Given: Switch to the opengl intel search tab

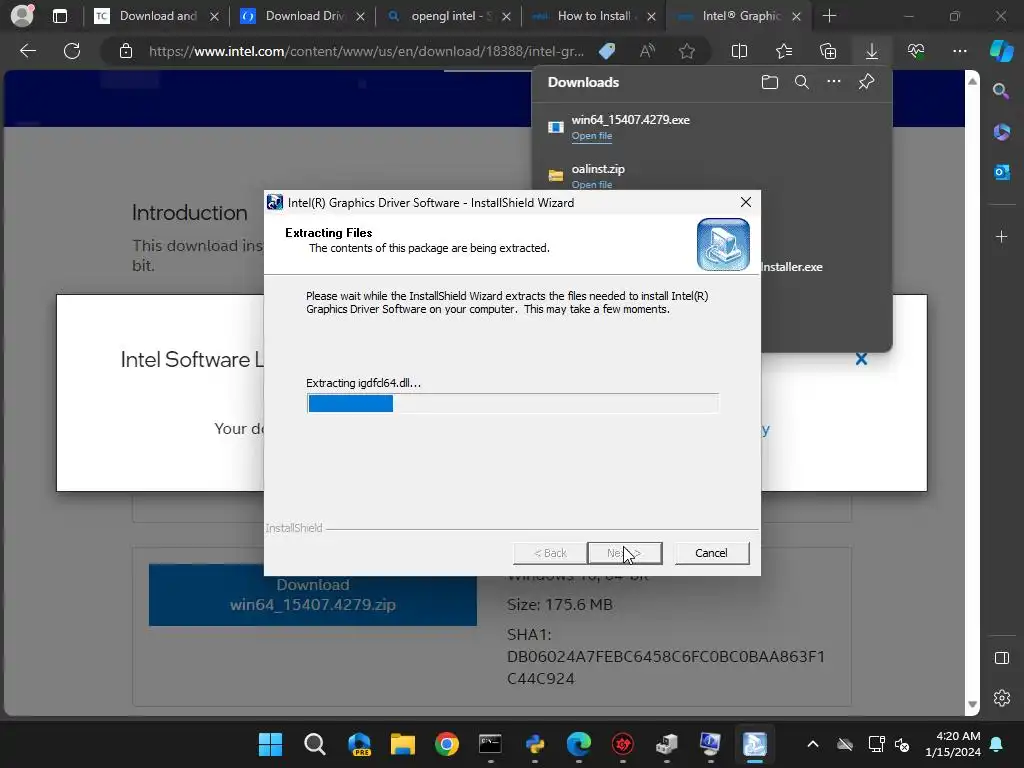Looking at the screenshot, I should click(448, 16).
